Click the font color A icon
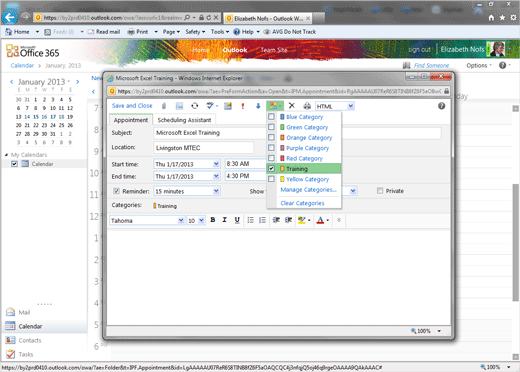 pos(320,220)
